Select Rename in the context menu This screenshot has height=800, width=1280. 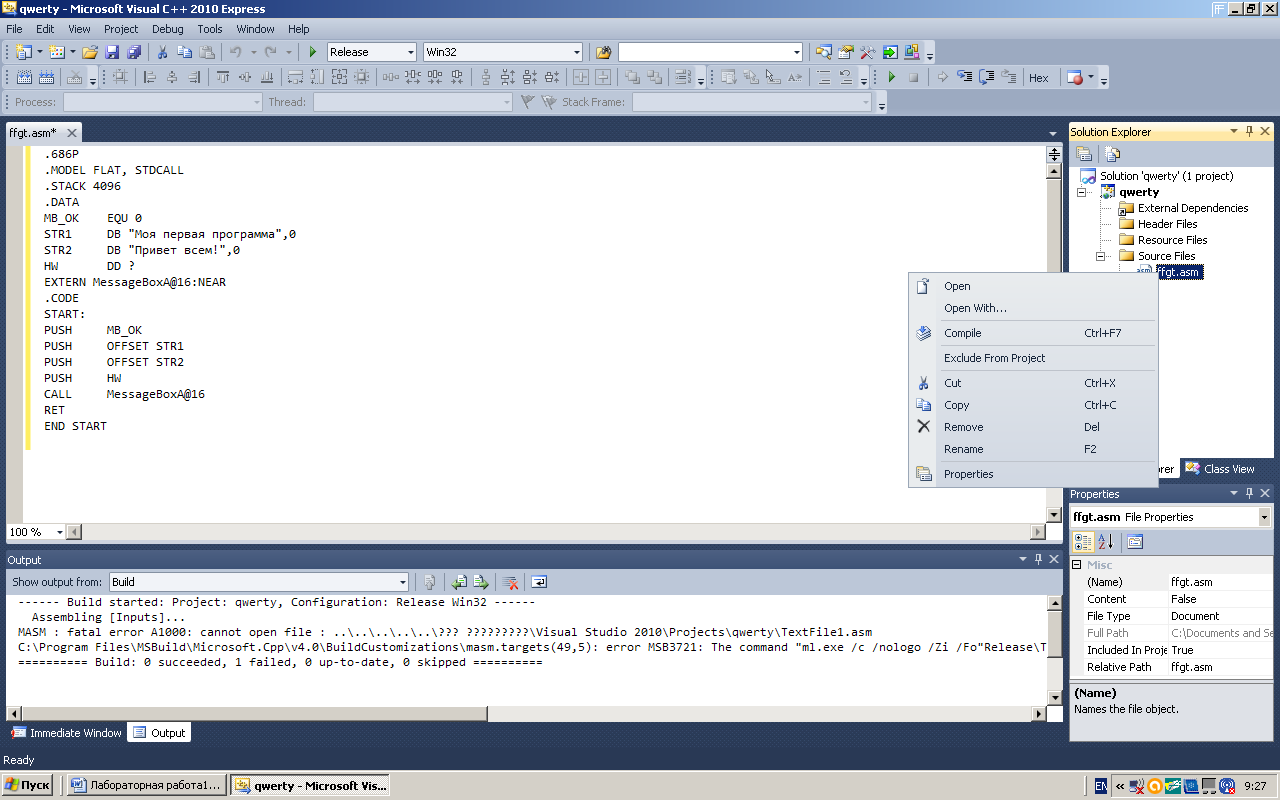point(1032,449)
